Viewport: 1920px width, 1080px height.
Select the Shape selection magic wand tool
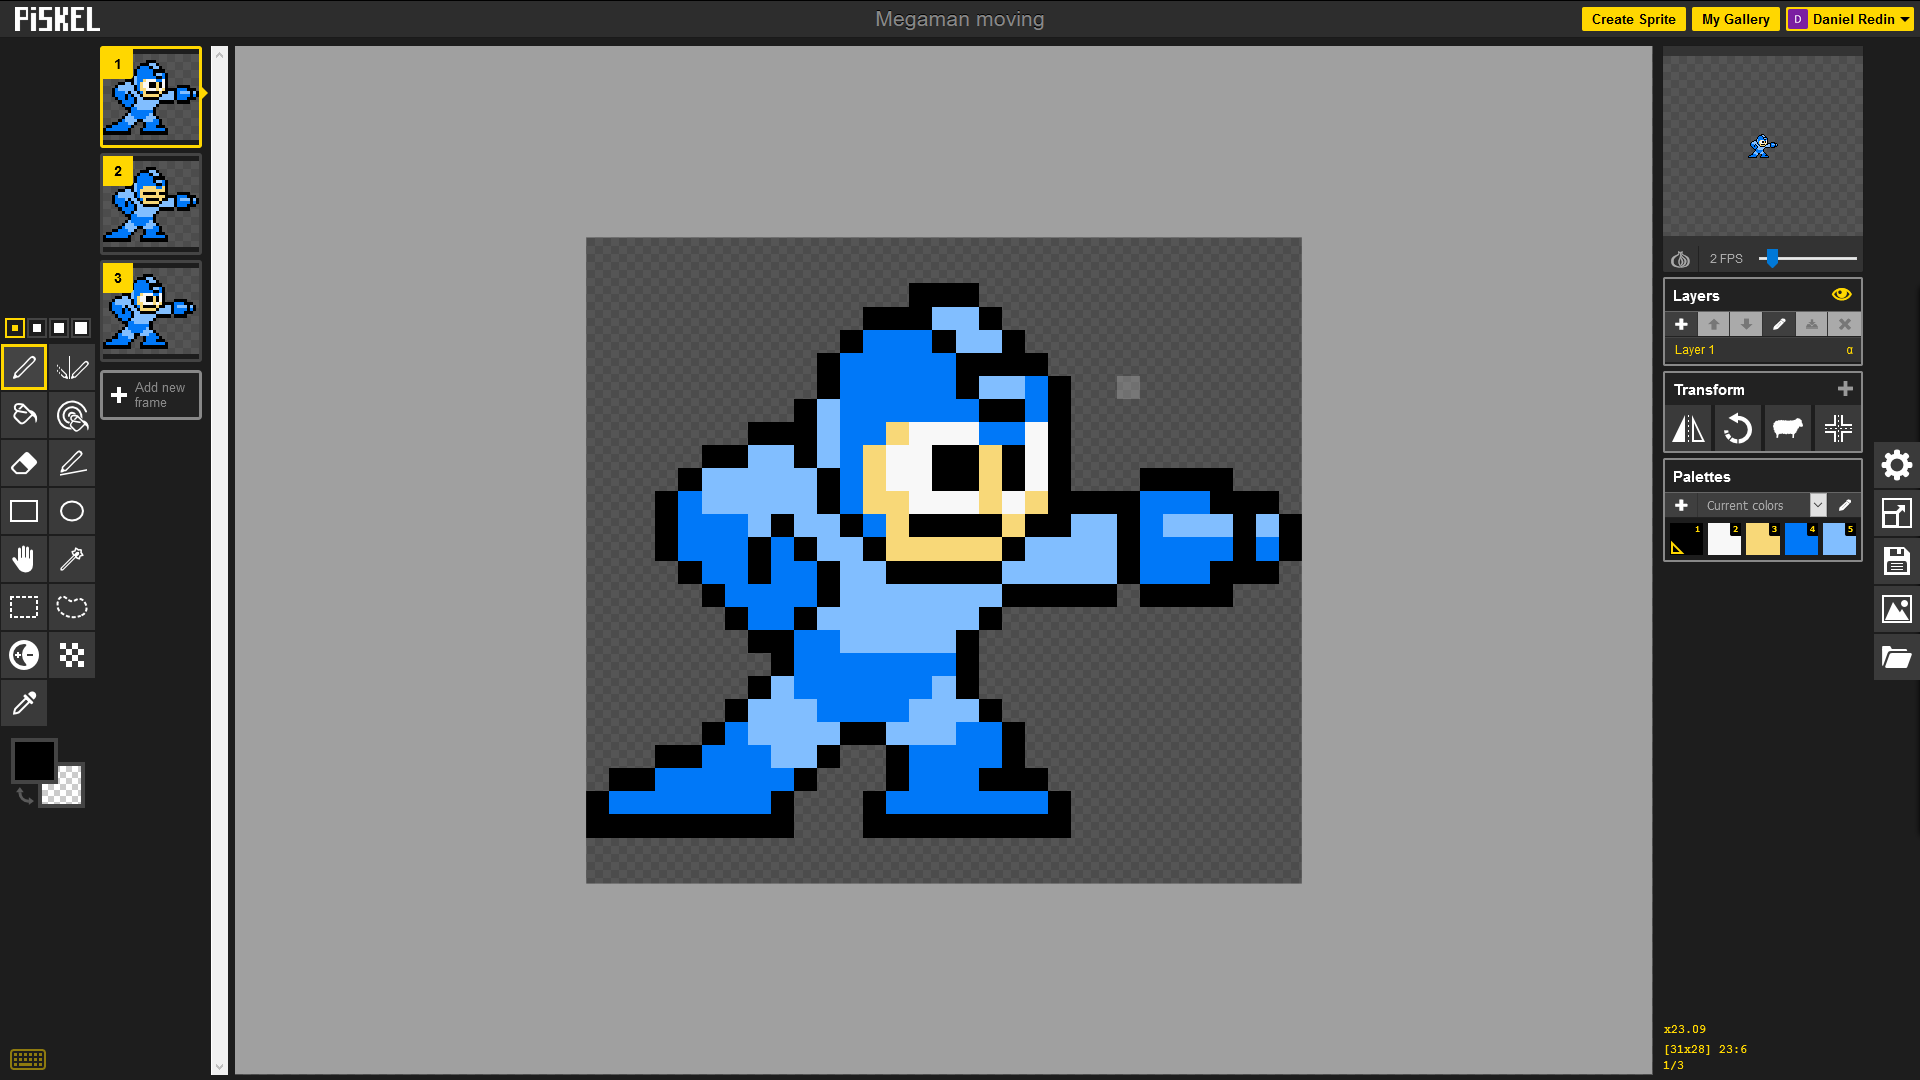tap(72, 559)
